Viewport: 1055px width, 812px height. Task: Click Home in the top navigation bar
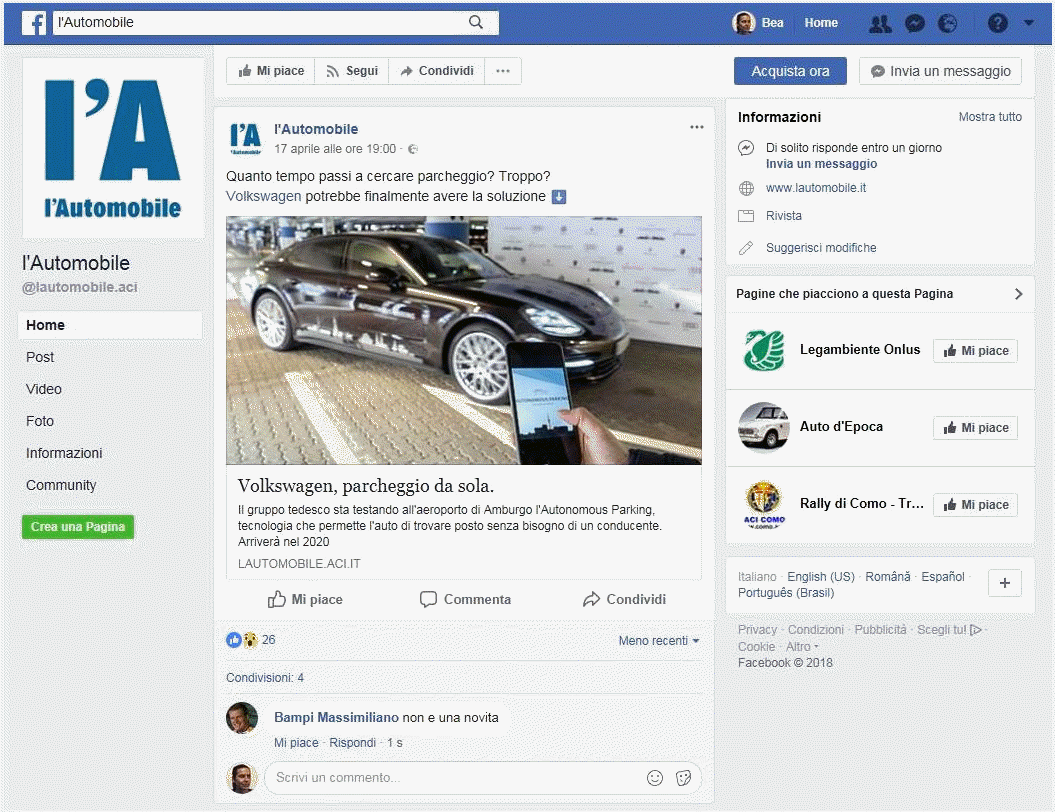coord(821,23)
